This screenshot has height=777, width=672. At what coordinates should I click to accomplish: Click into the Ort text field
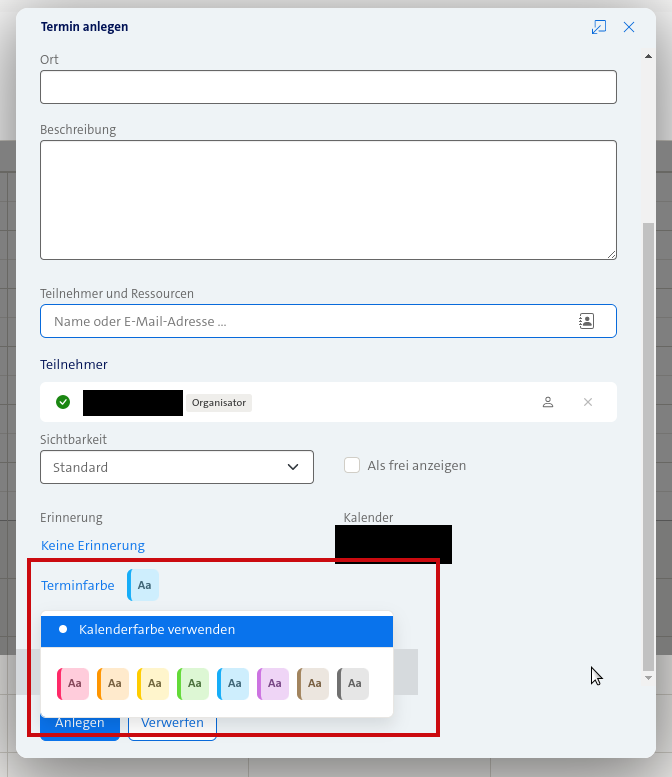coord(328,87)
